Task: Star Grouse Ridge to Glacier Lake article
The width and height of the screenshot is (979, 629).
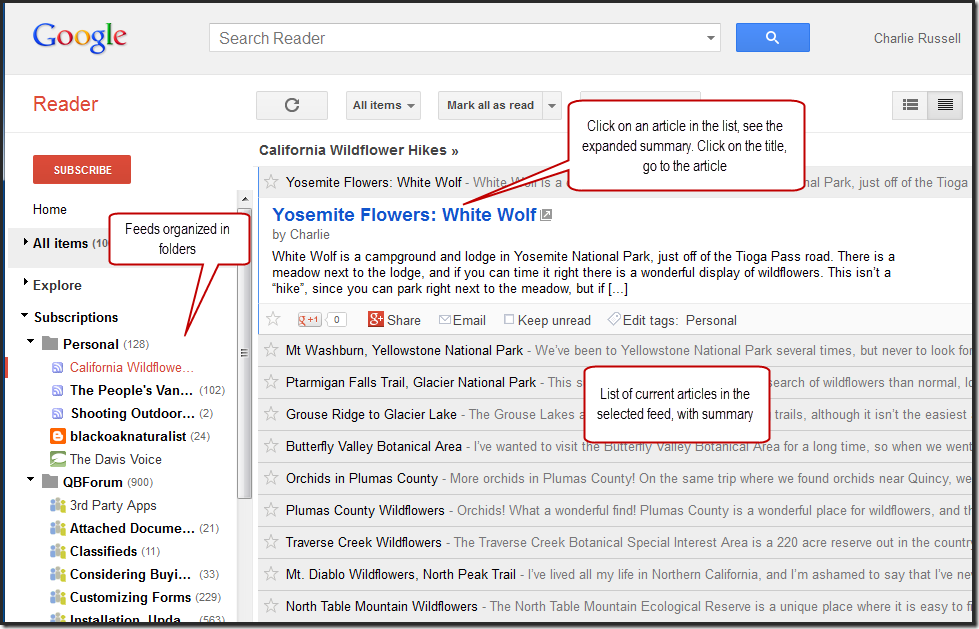Action: [x=271, y=414]
